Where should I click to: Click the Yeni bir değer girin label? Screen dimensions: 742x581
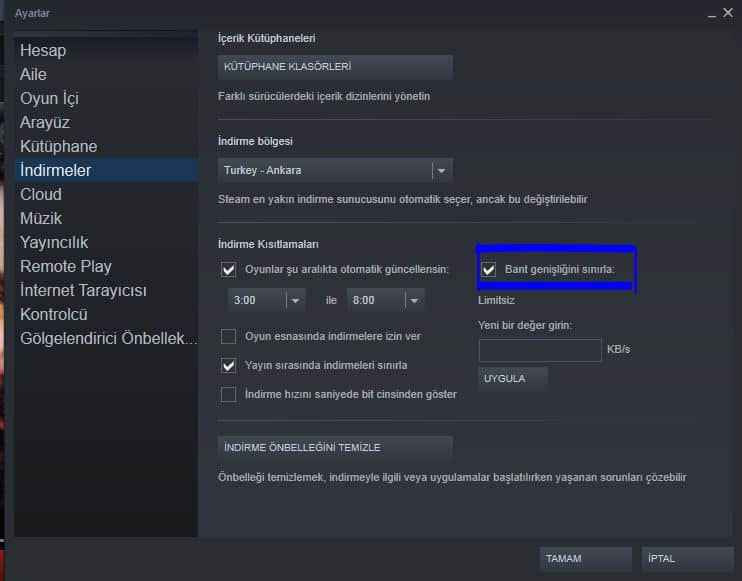tap(525, 326)
